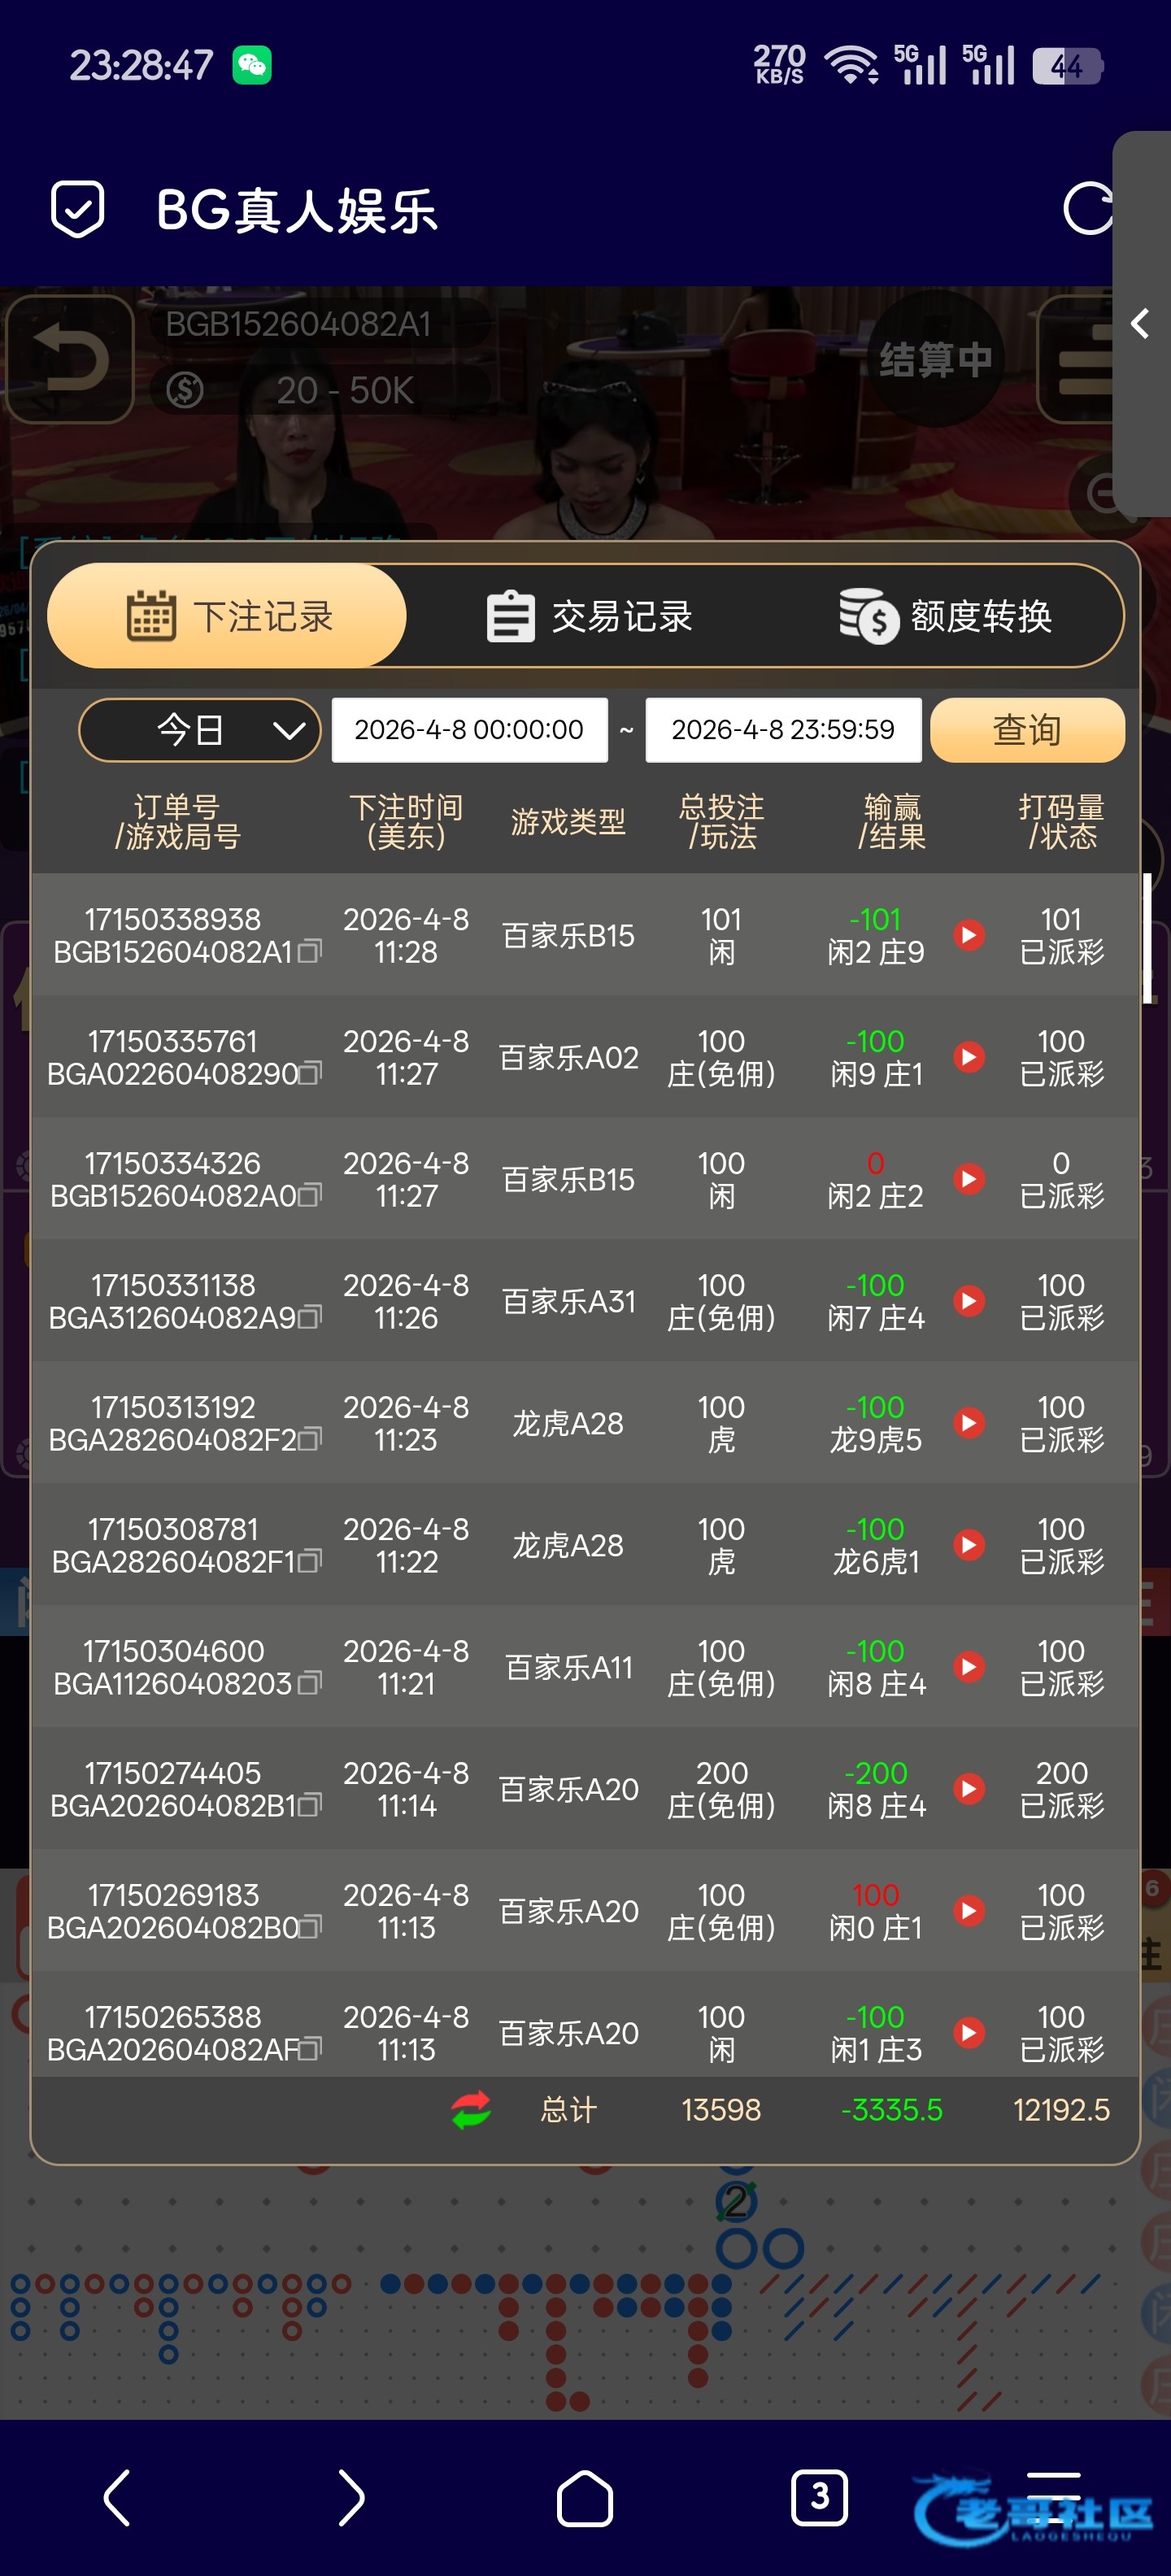Open the browser menu icon in bottom bar
The image size is (1171, 2576).
[x=1054, y=2497]
